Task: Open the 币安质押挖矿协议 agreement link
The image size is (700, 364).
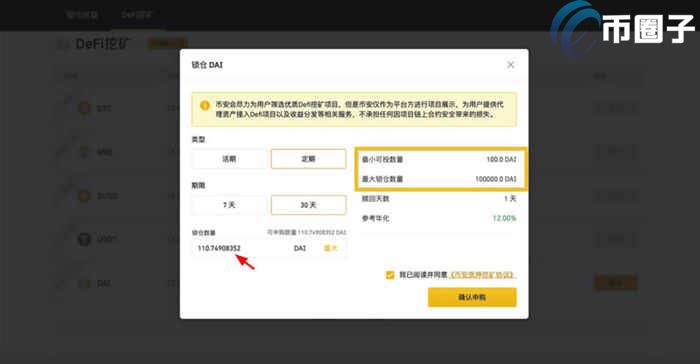Action: (x=483, y=275)
